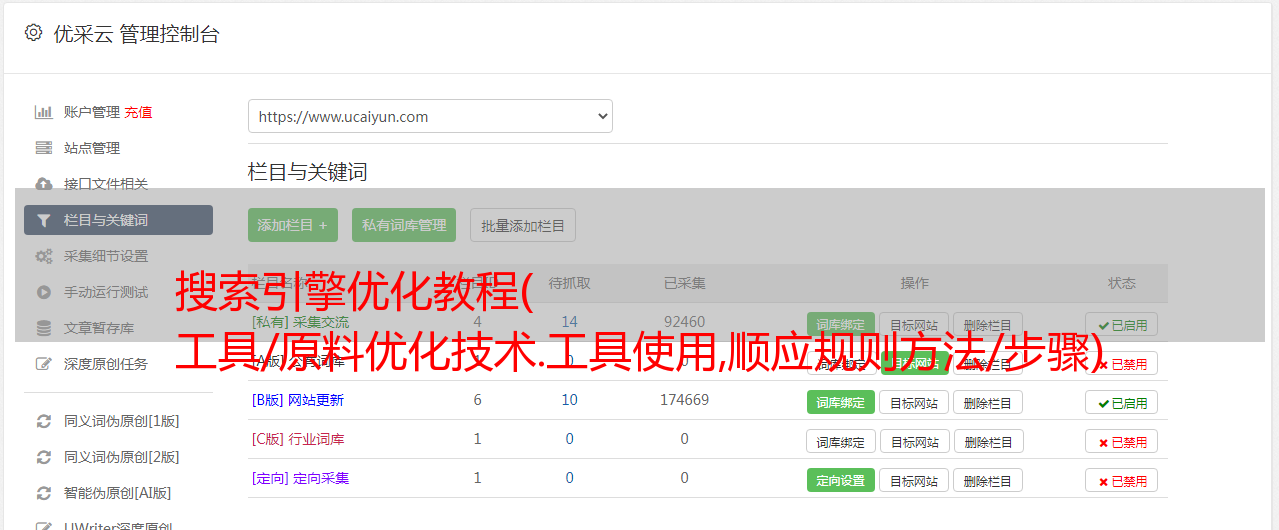Image resolution: width=1279 pixels, height=530 pixels.
Task: Click the cloud upload icon for 接口文件相关
Action: (x=44, y=184)
